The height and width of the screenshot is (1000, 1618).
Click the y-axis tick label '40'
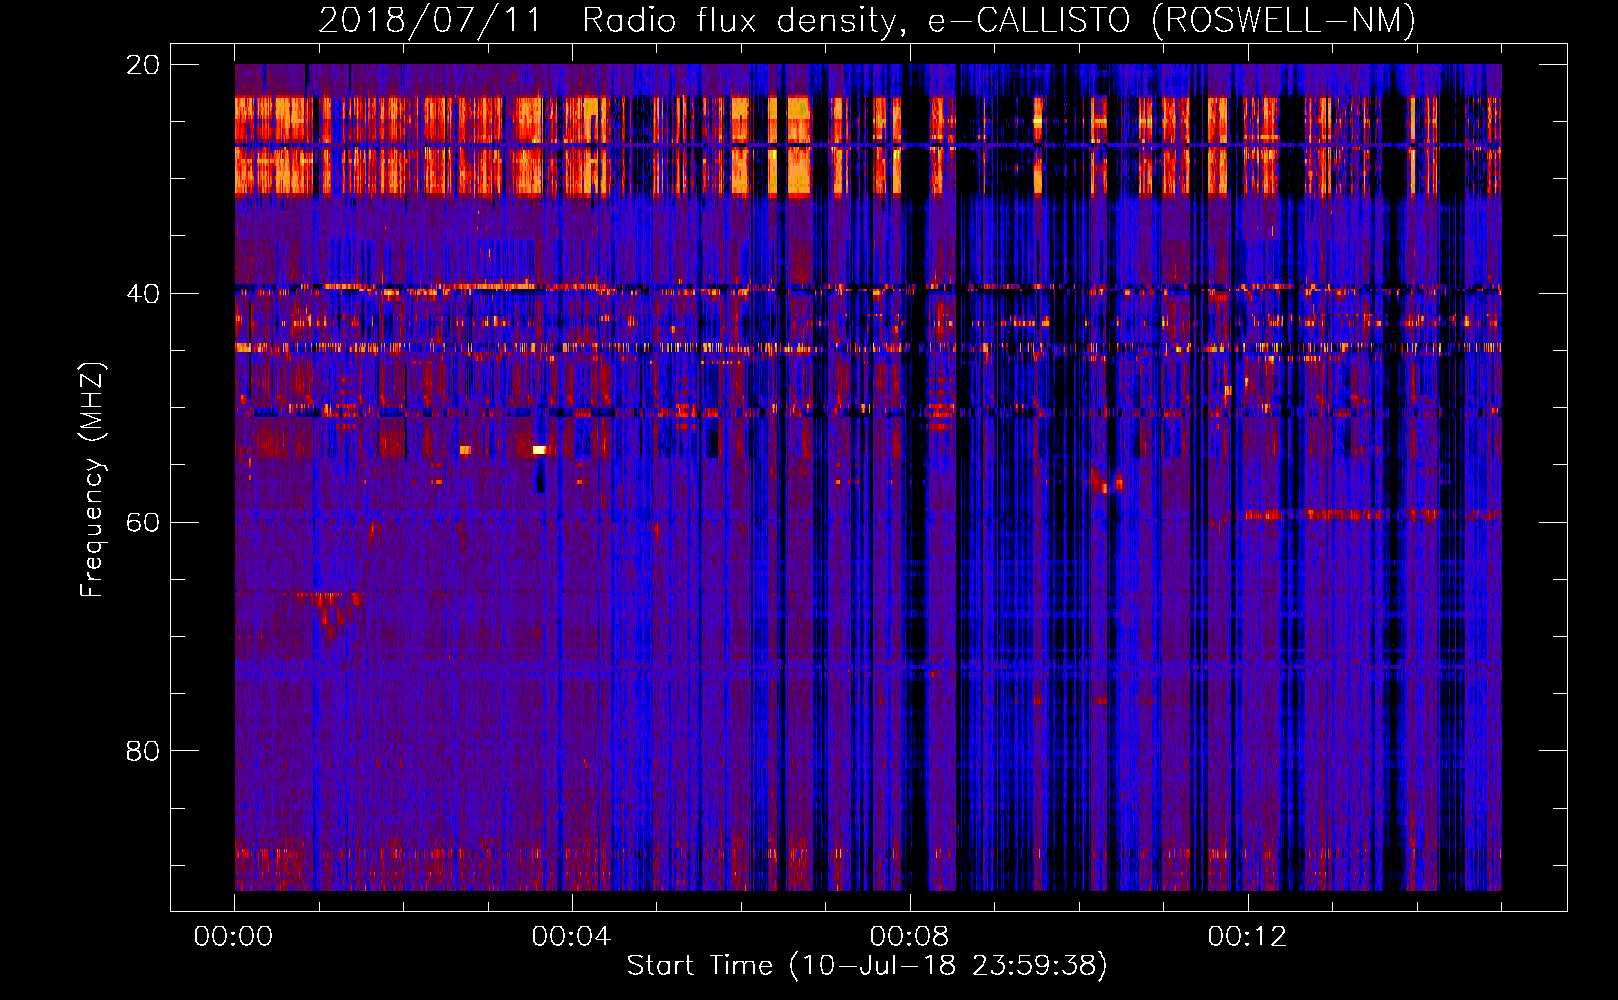coord(143,294)
